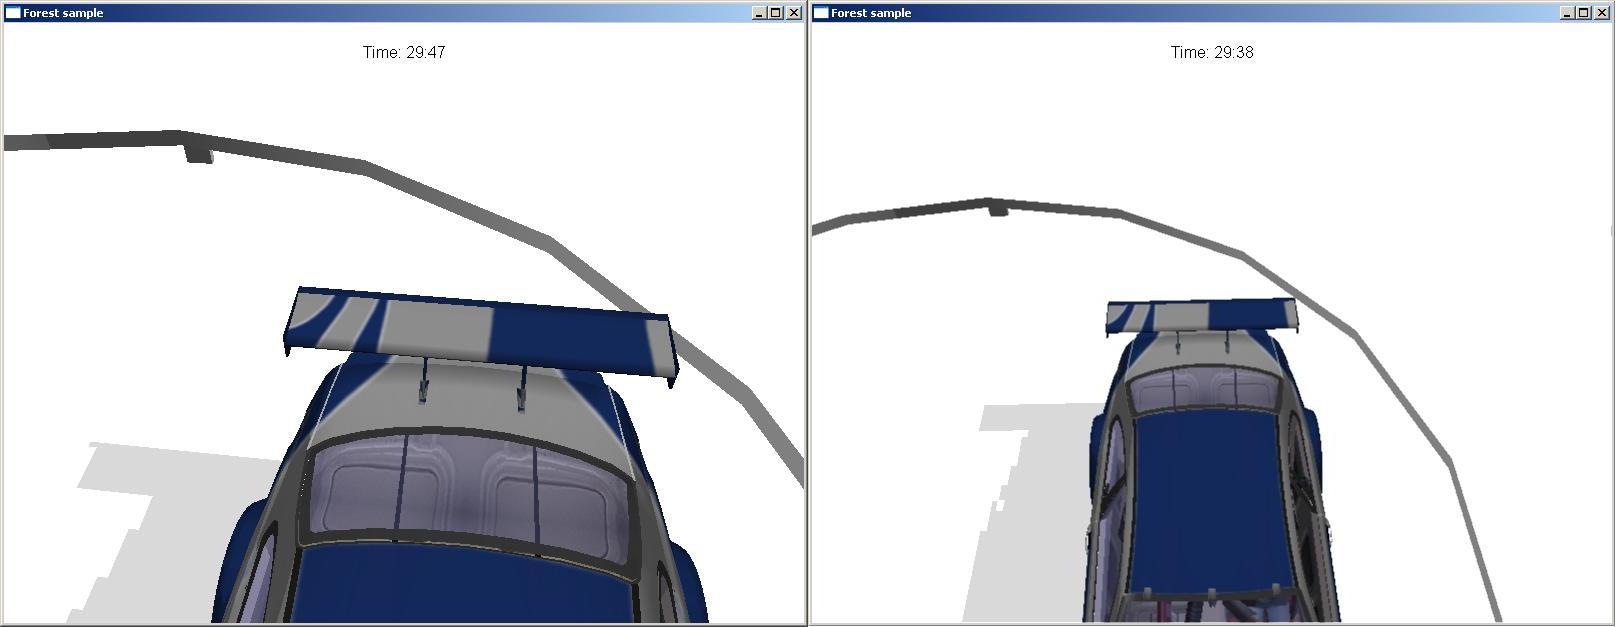
Task: Select the small block on right view track
Action: coord(998,209)
